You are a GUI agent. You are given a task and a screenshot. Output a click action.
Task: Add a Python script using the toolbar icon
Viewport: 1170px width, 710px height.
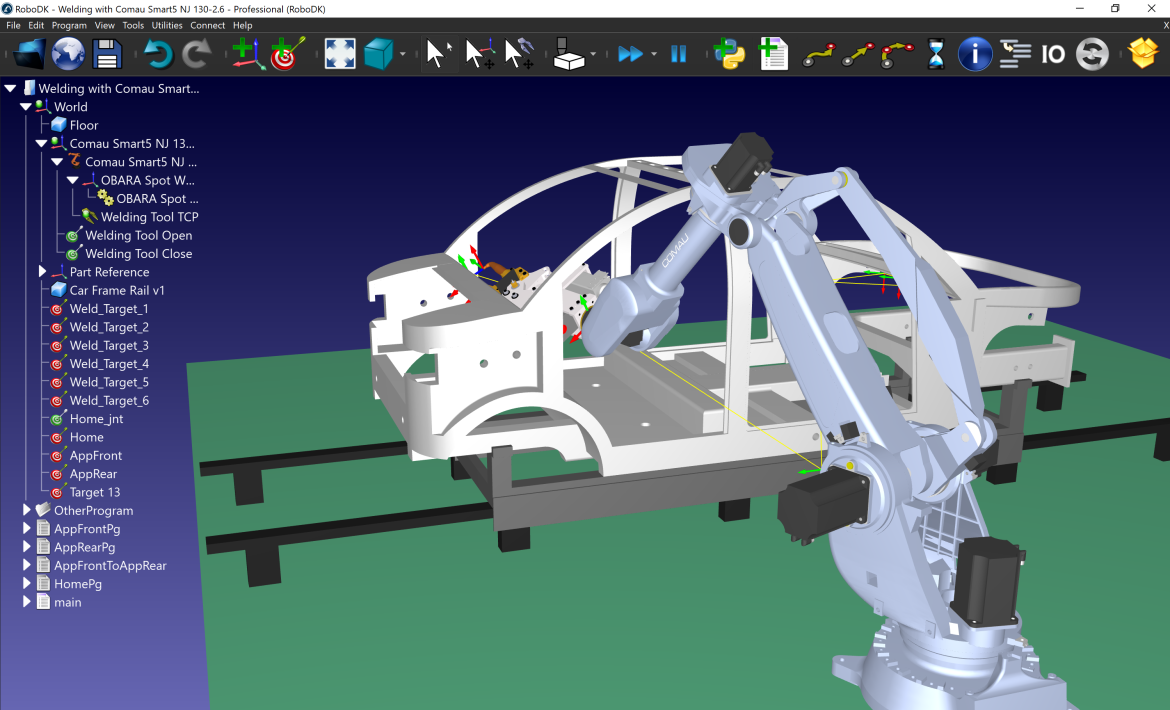pyautogui.click(x=729, y=54)
